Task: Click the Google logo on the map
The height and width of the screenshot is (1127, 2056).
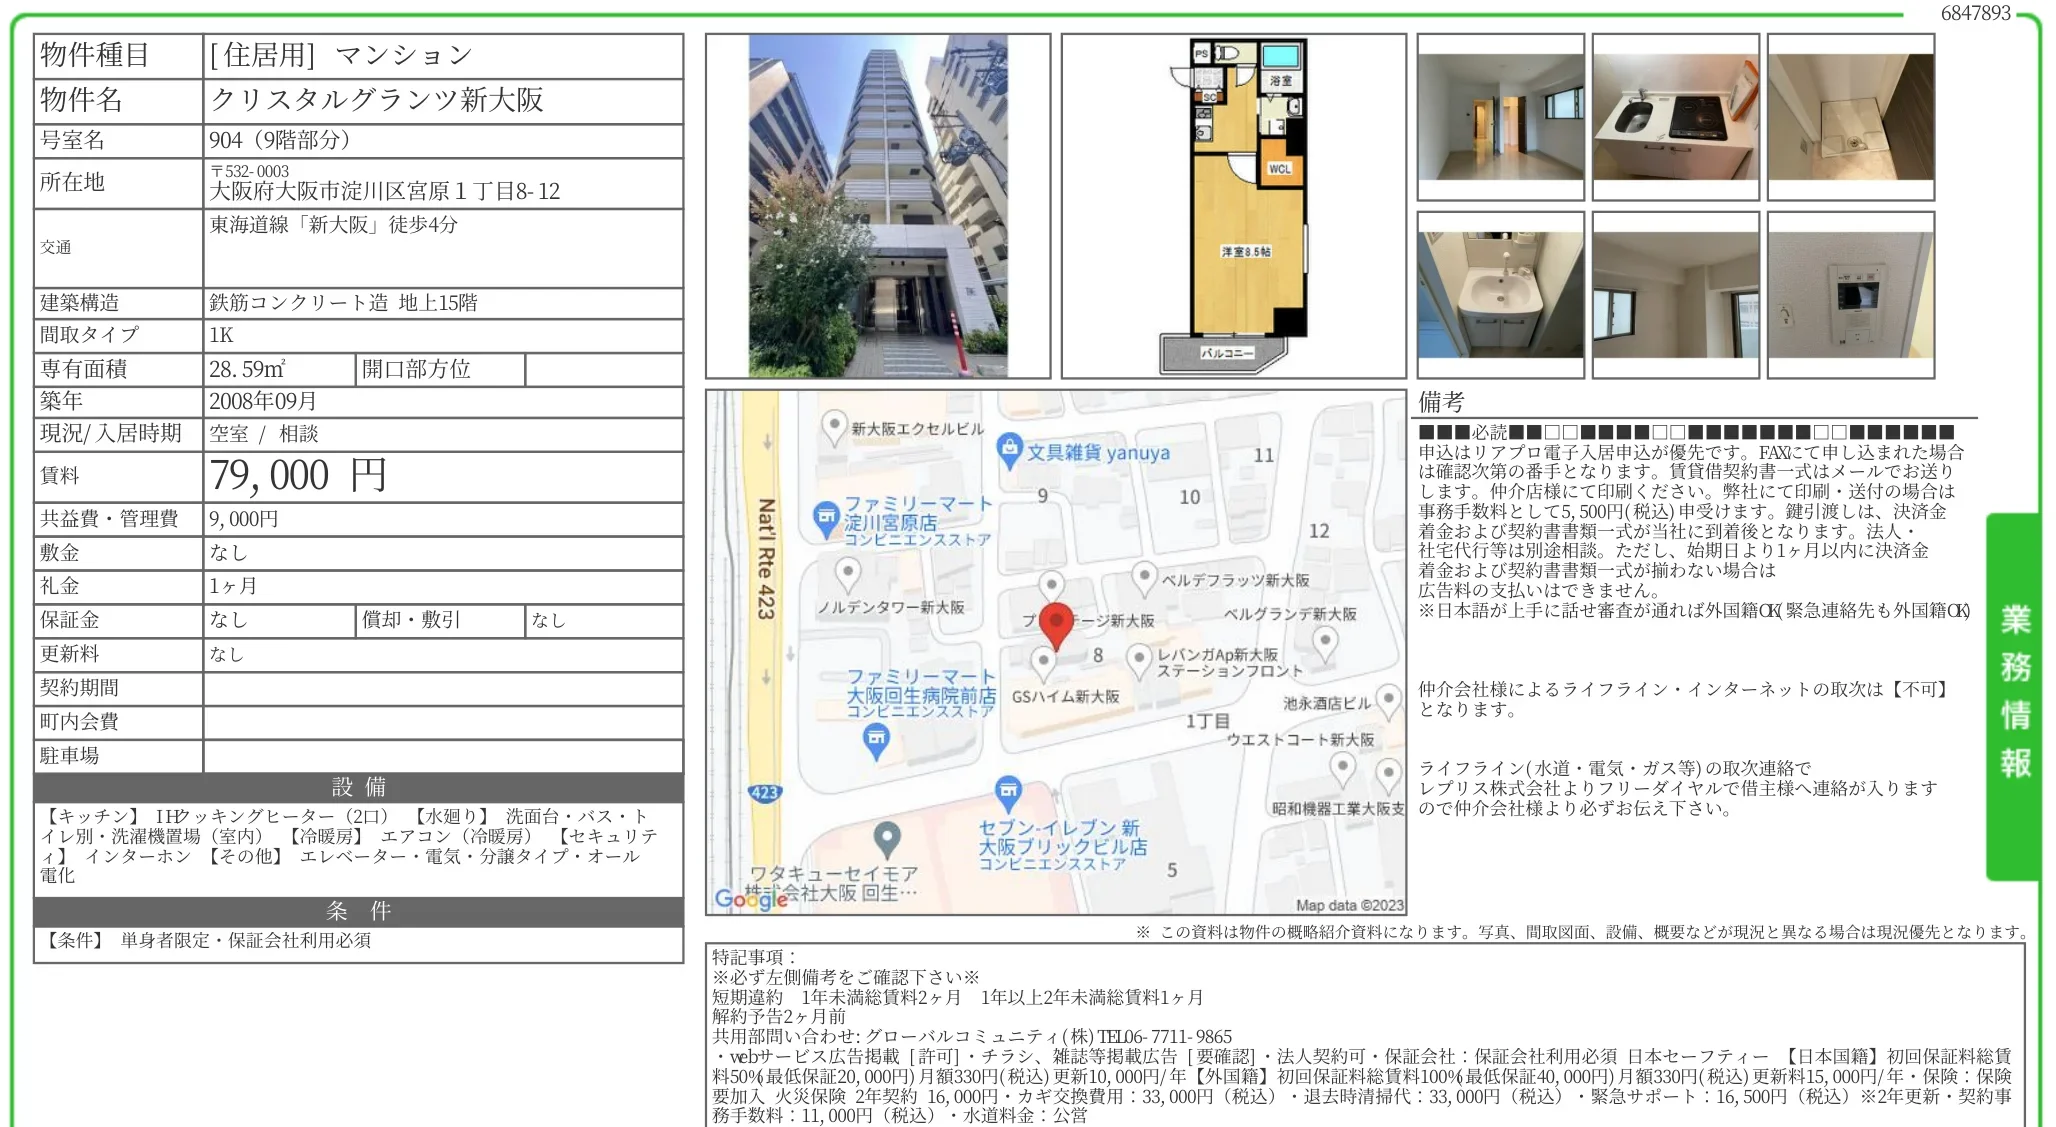Action: [751, 898]
